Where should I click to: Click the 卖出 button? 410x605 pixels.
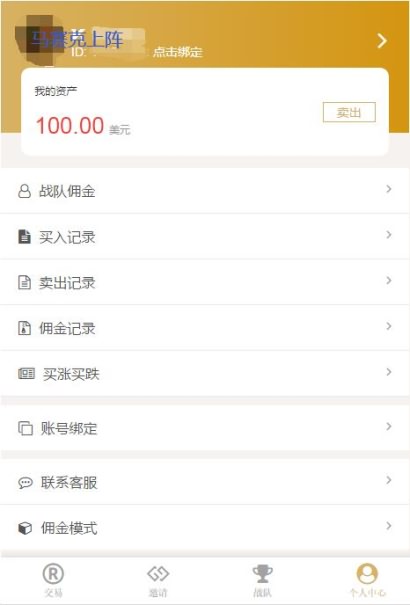point(349,112)
